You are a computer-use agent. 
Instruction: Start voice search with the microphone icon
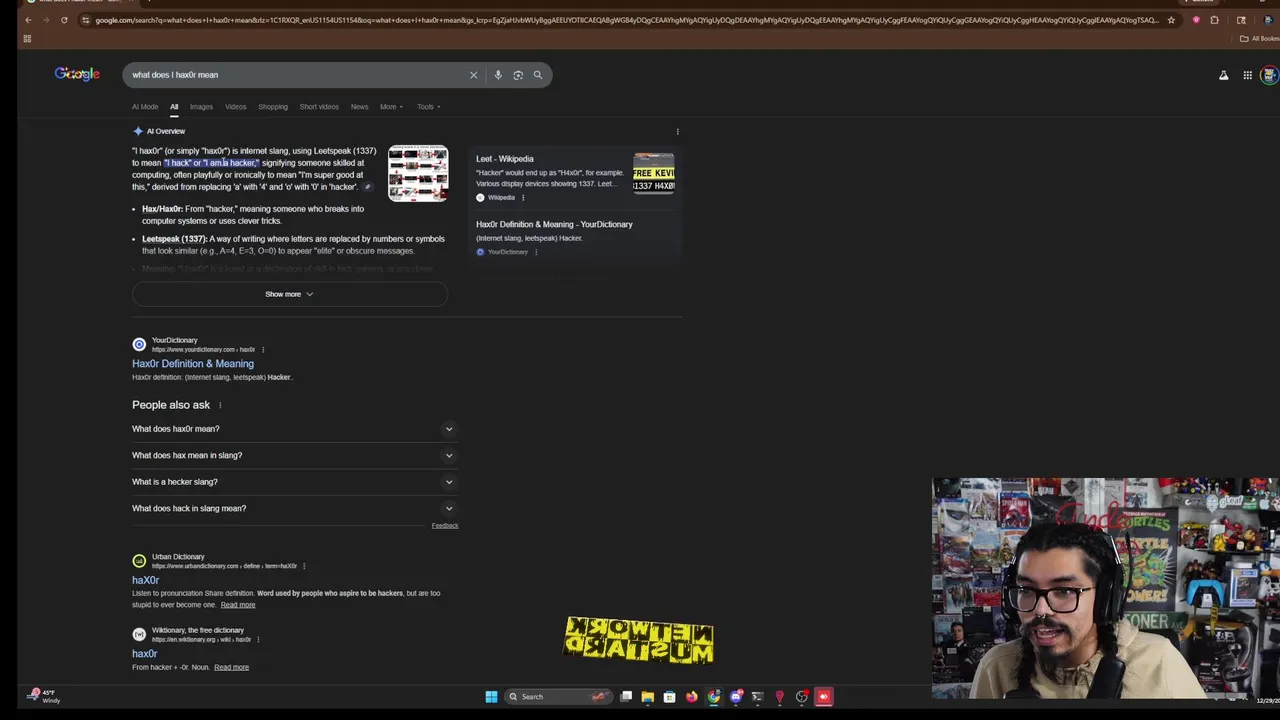(x=498, y=75)
